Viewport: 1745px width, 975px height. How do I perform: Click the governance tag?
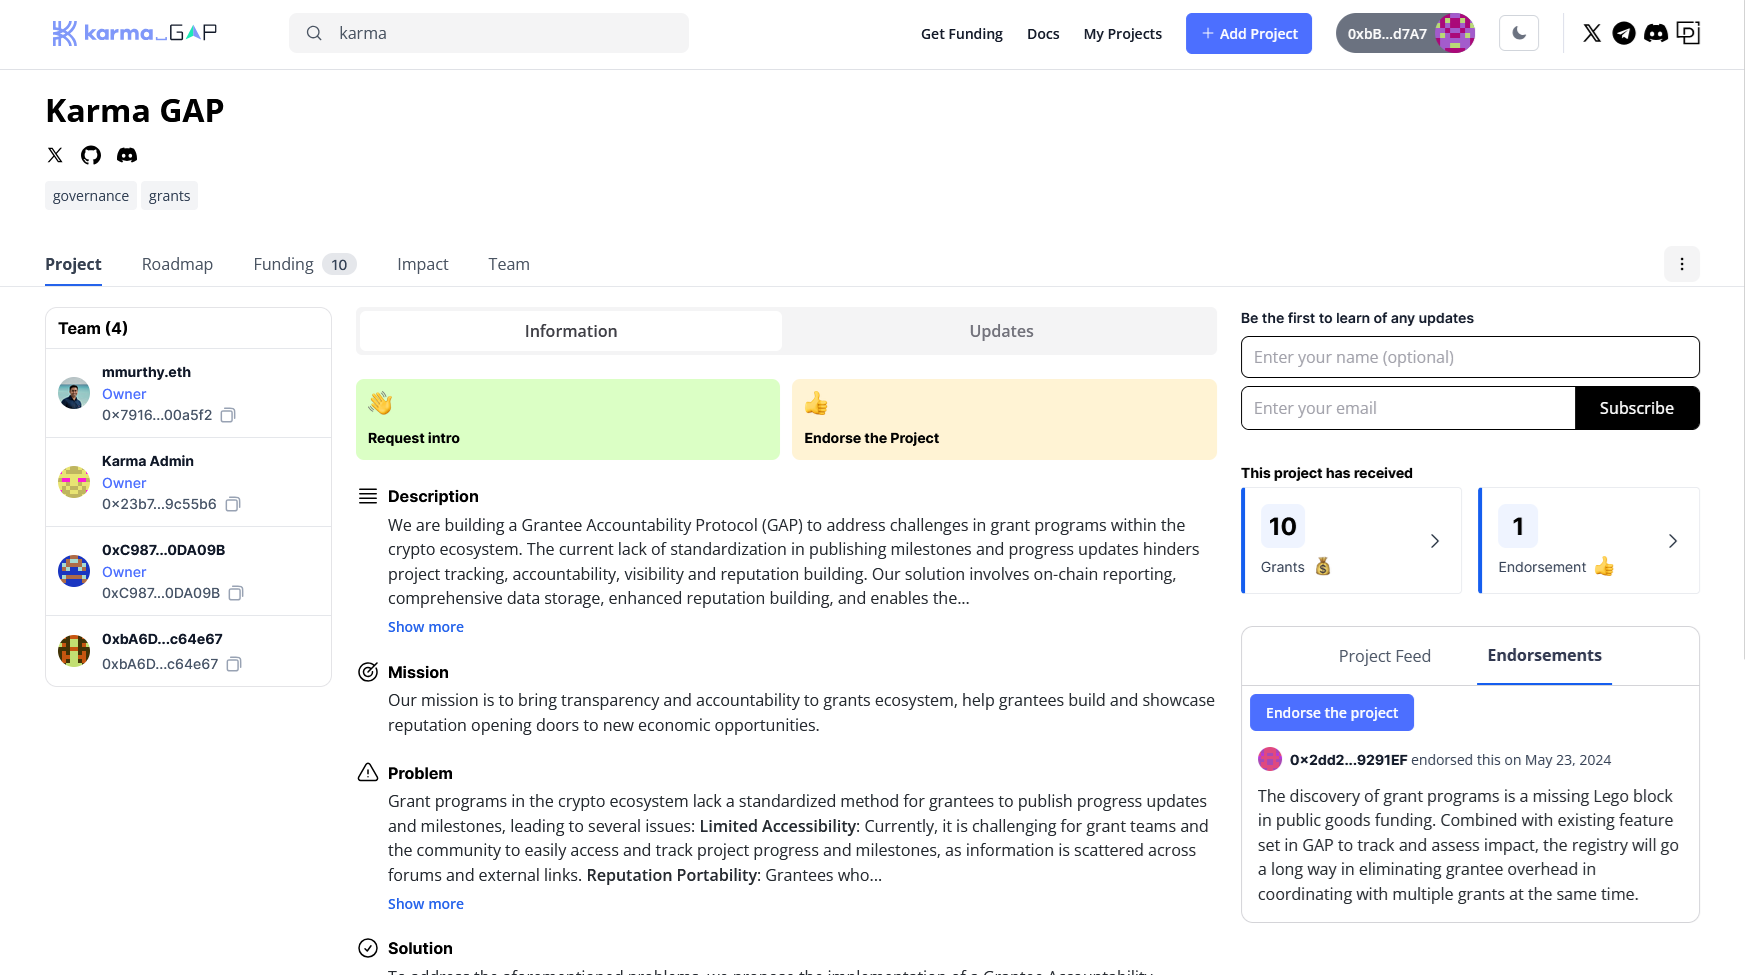pos(91,196)
